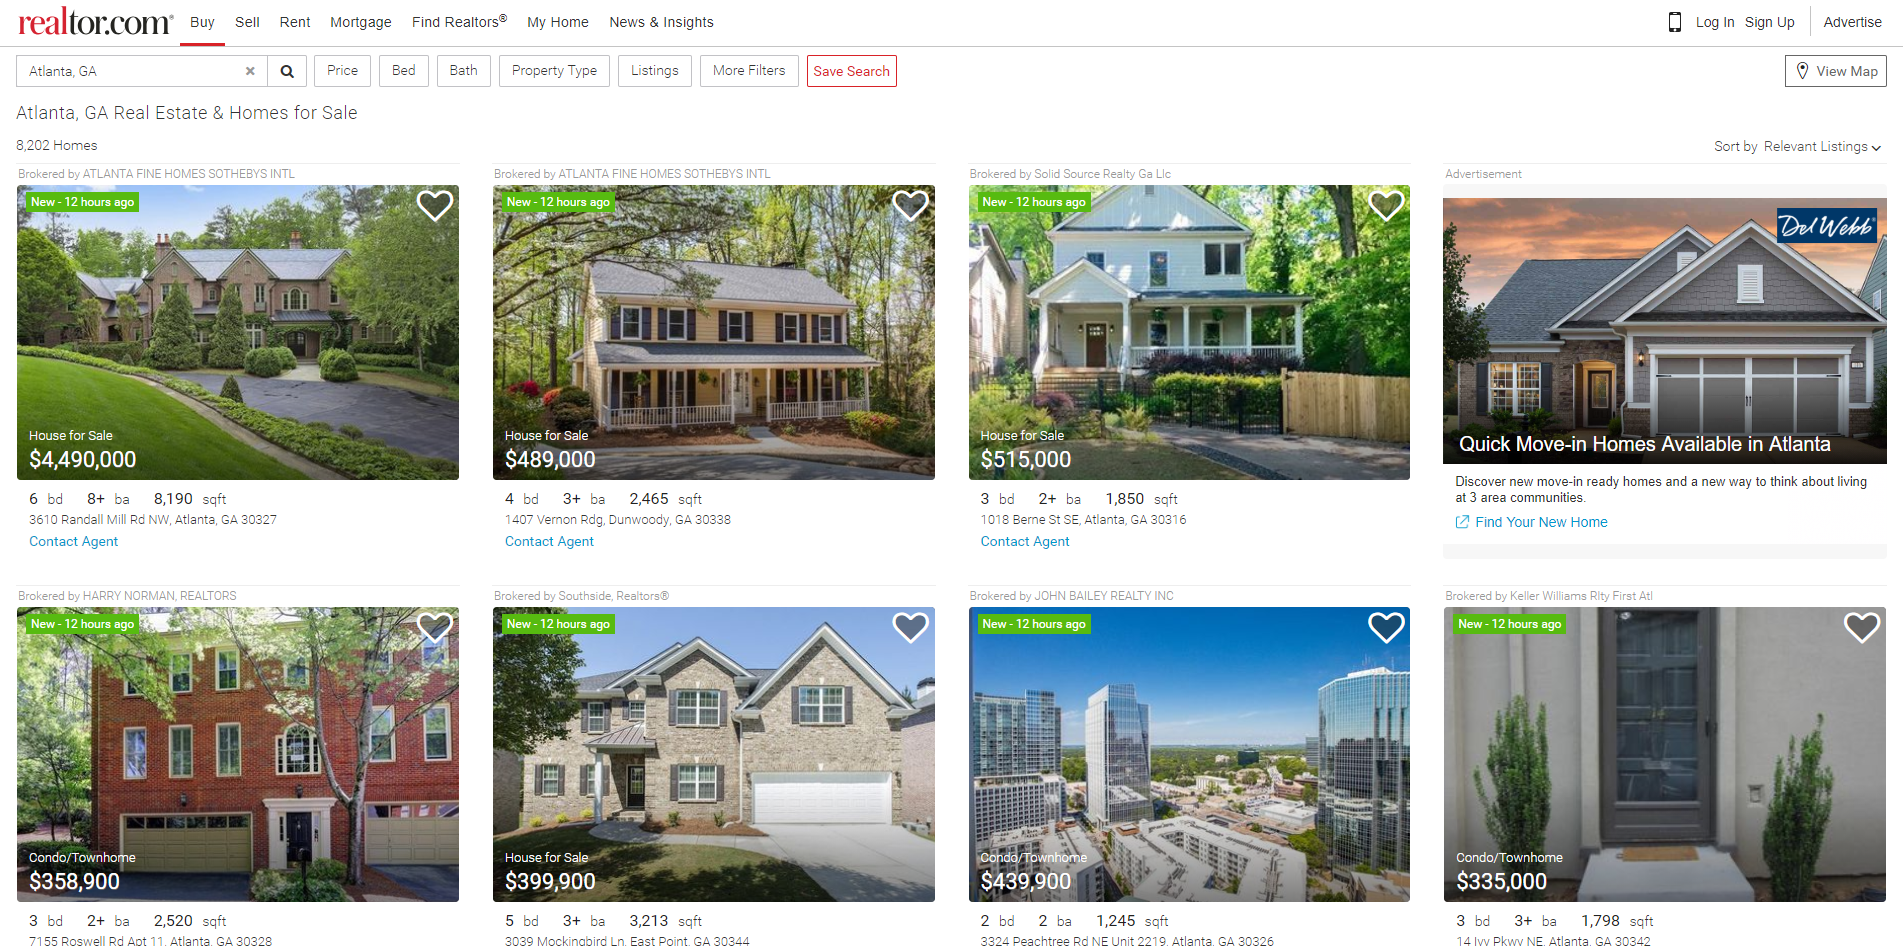
Task: Open the More Filters dropdown
Action: [x=749, y=71]
